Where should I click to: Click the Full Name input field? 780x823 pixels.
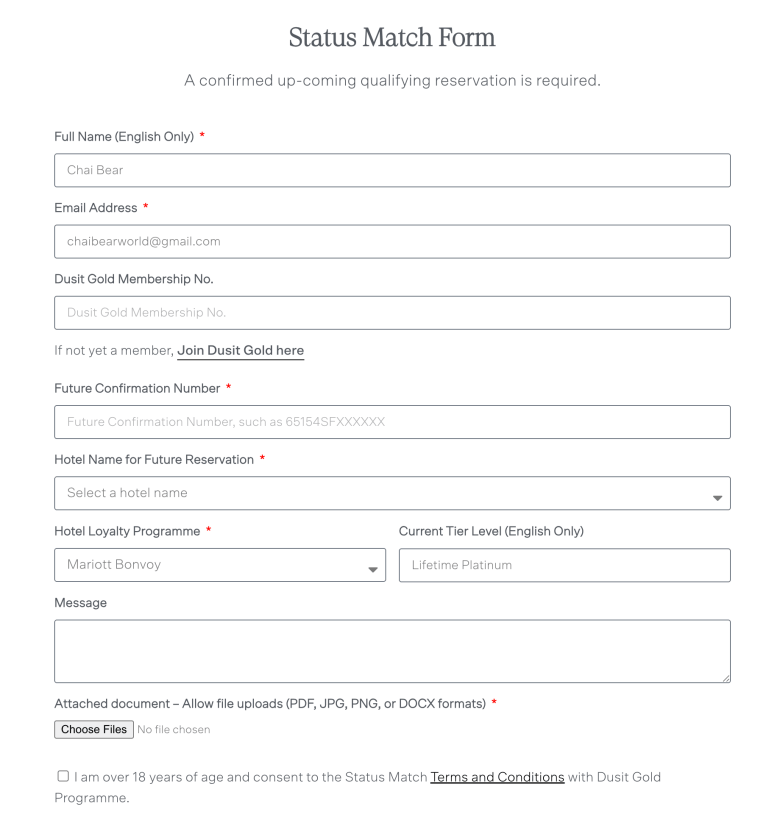pos(392,170)
